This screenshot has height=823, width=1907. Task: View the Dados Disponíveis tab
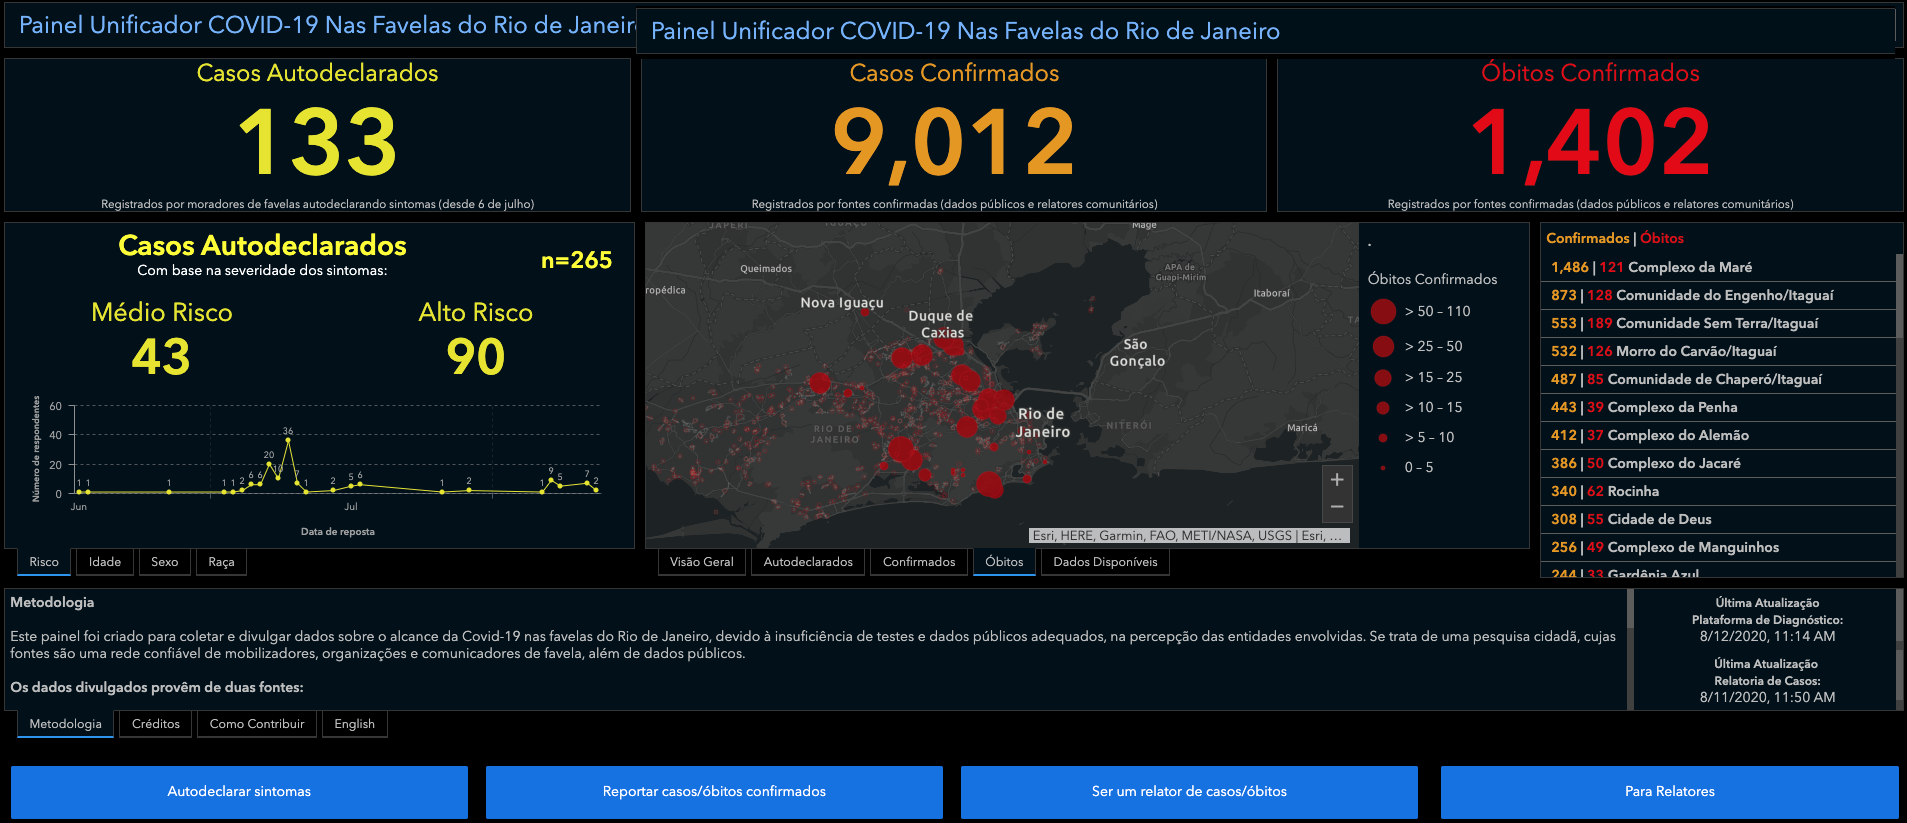click(x=1105, y=562)
